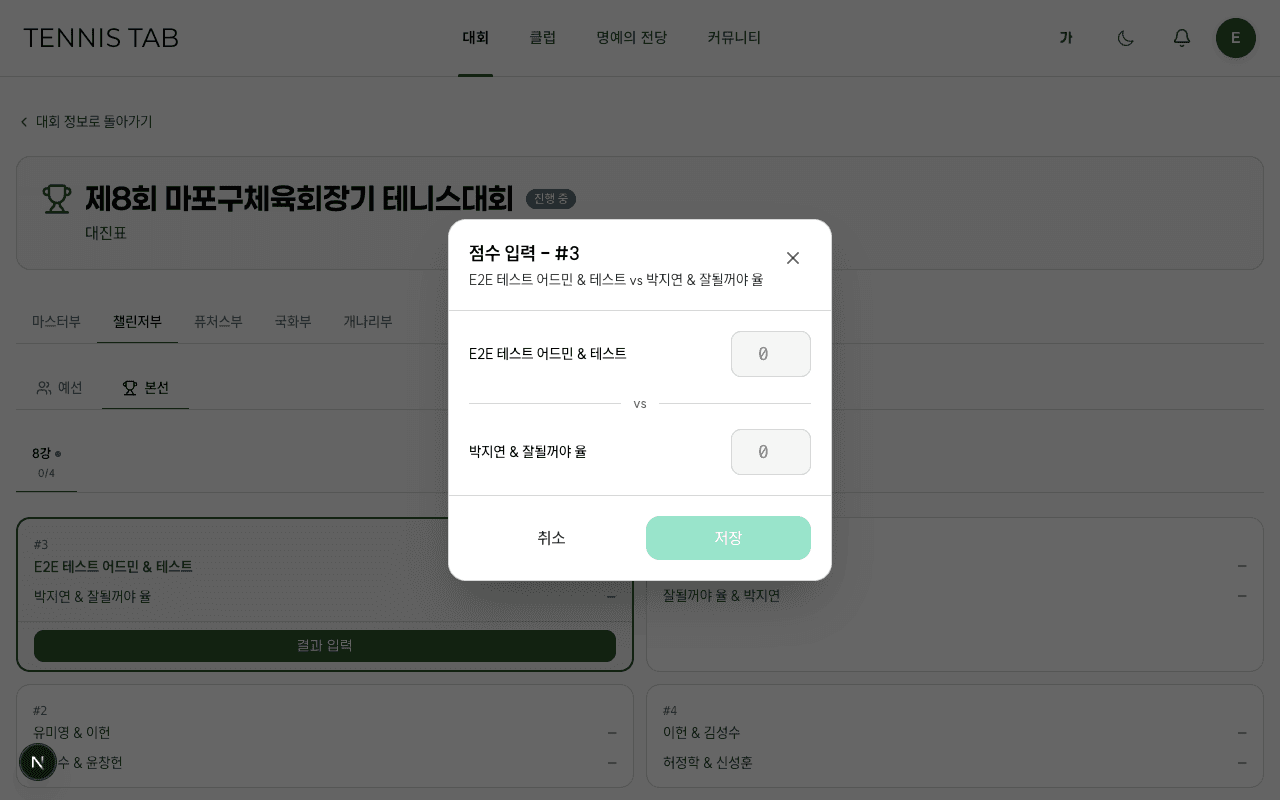Save the score with the 저장 button

click(728, 538)
